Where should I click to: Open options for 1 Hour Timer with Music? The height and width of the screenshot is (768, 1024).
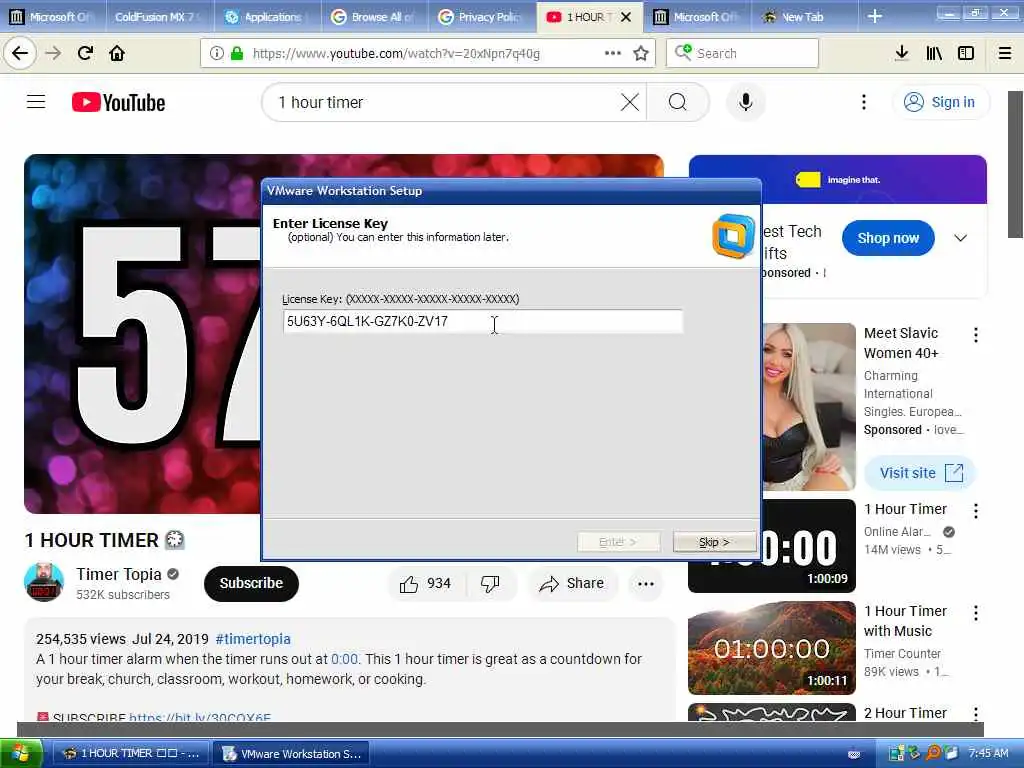tap(975, 613)
